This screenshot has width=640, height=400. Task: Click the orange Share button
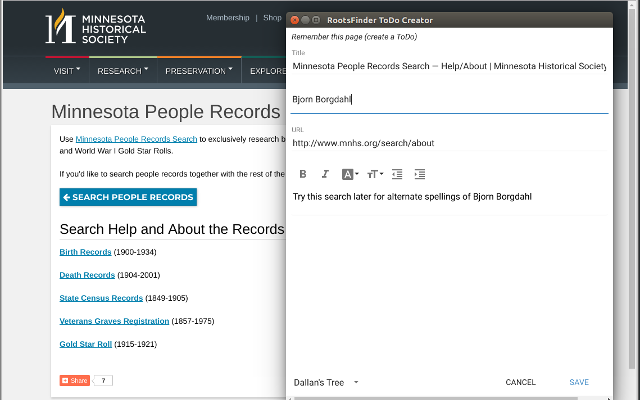pos(75,380)
